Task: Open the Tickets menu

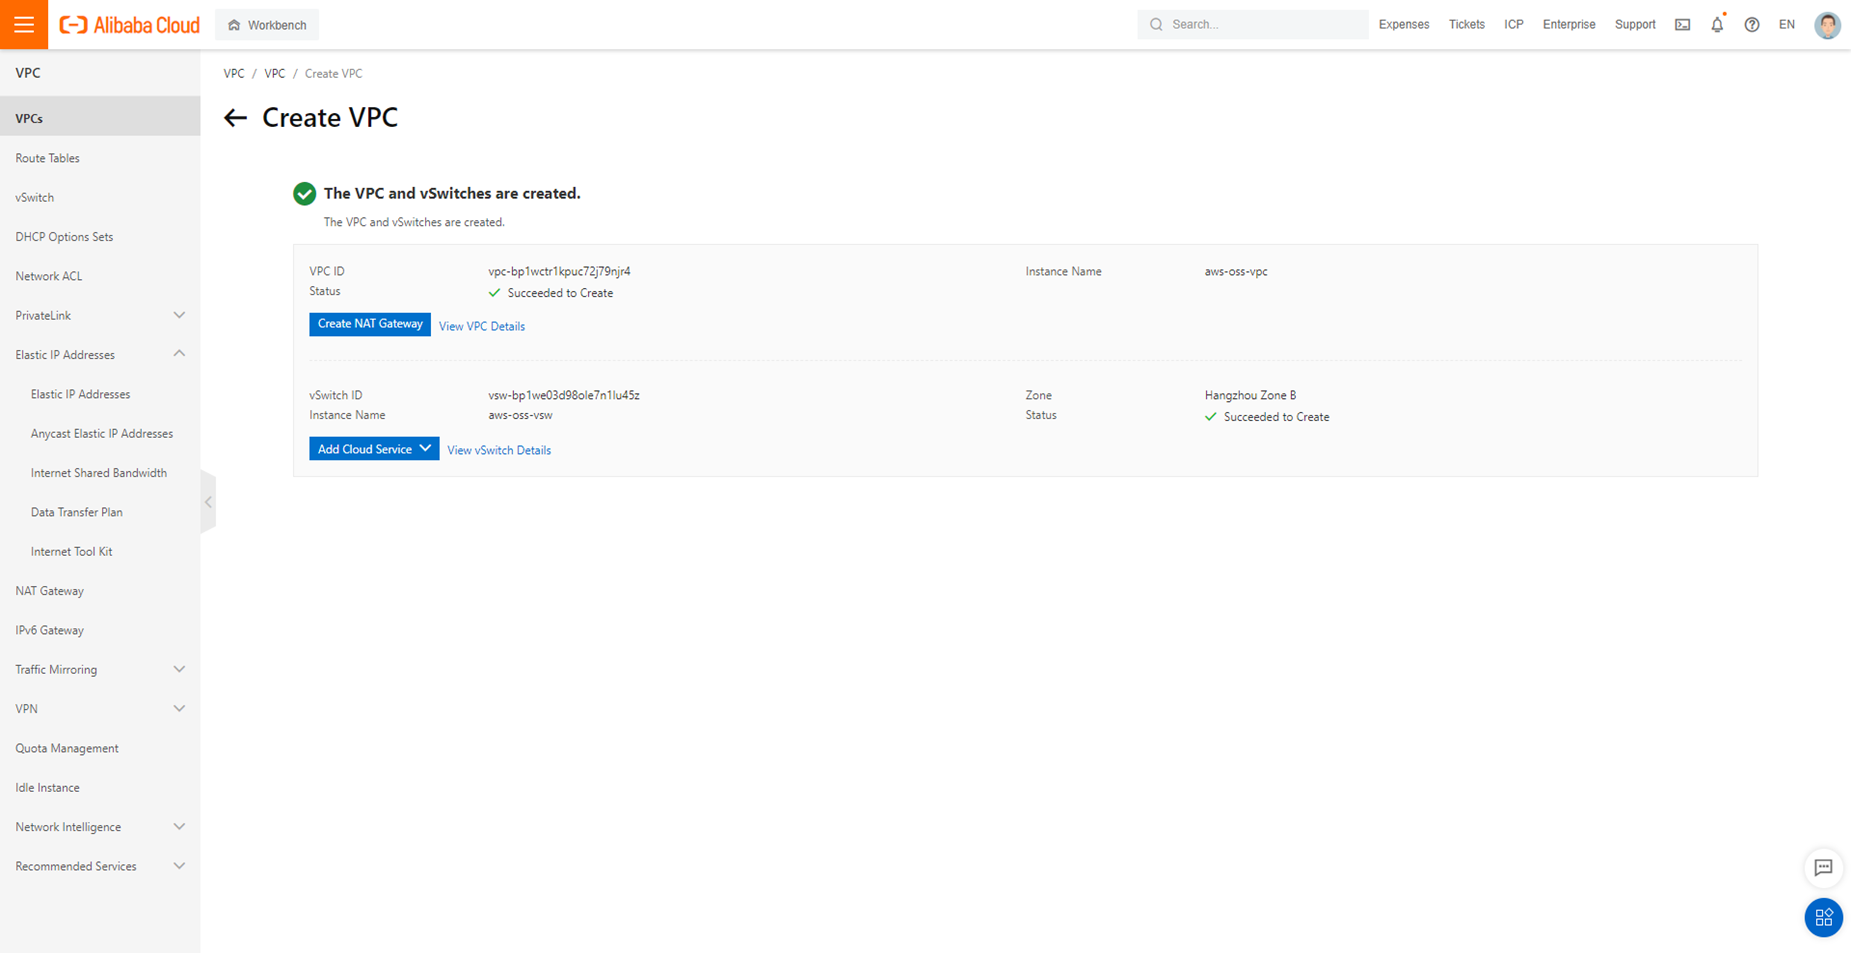Action: tap(1466, 24)
